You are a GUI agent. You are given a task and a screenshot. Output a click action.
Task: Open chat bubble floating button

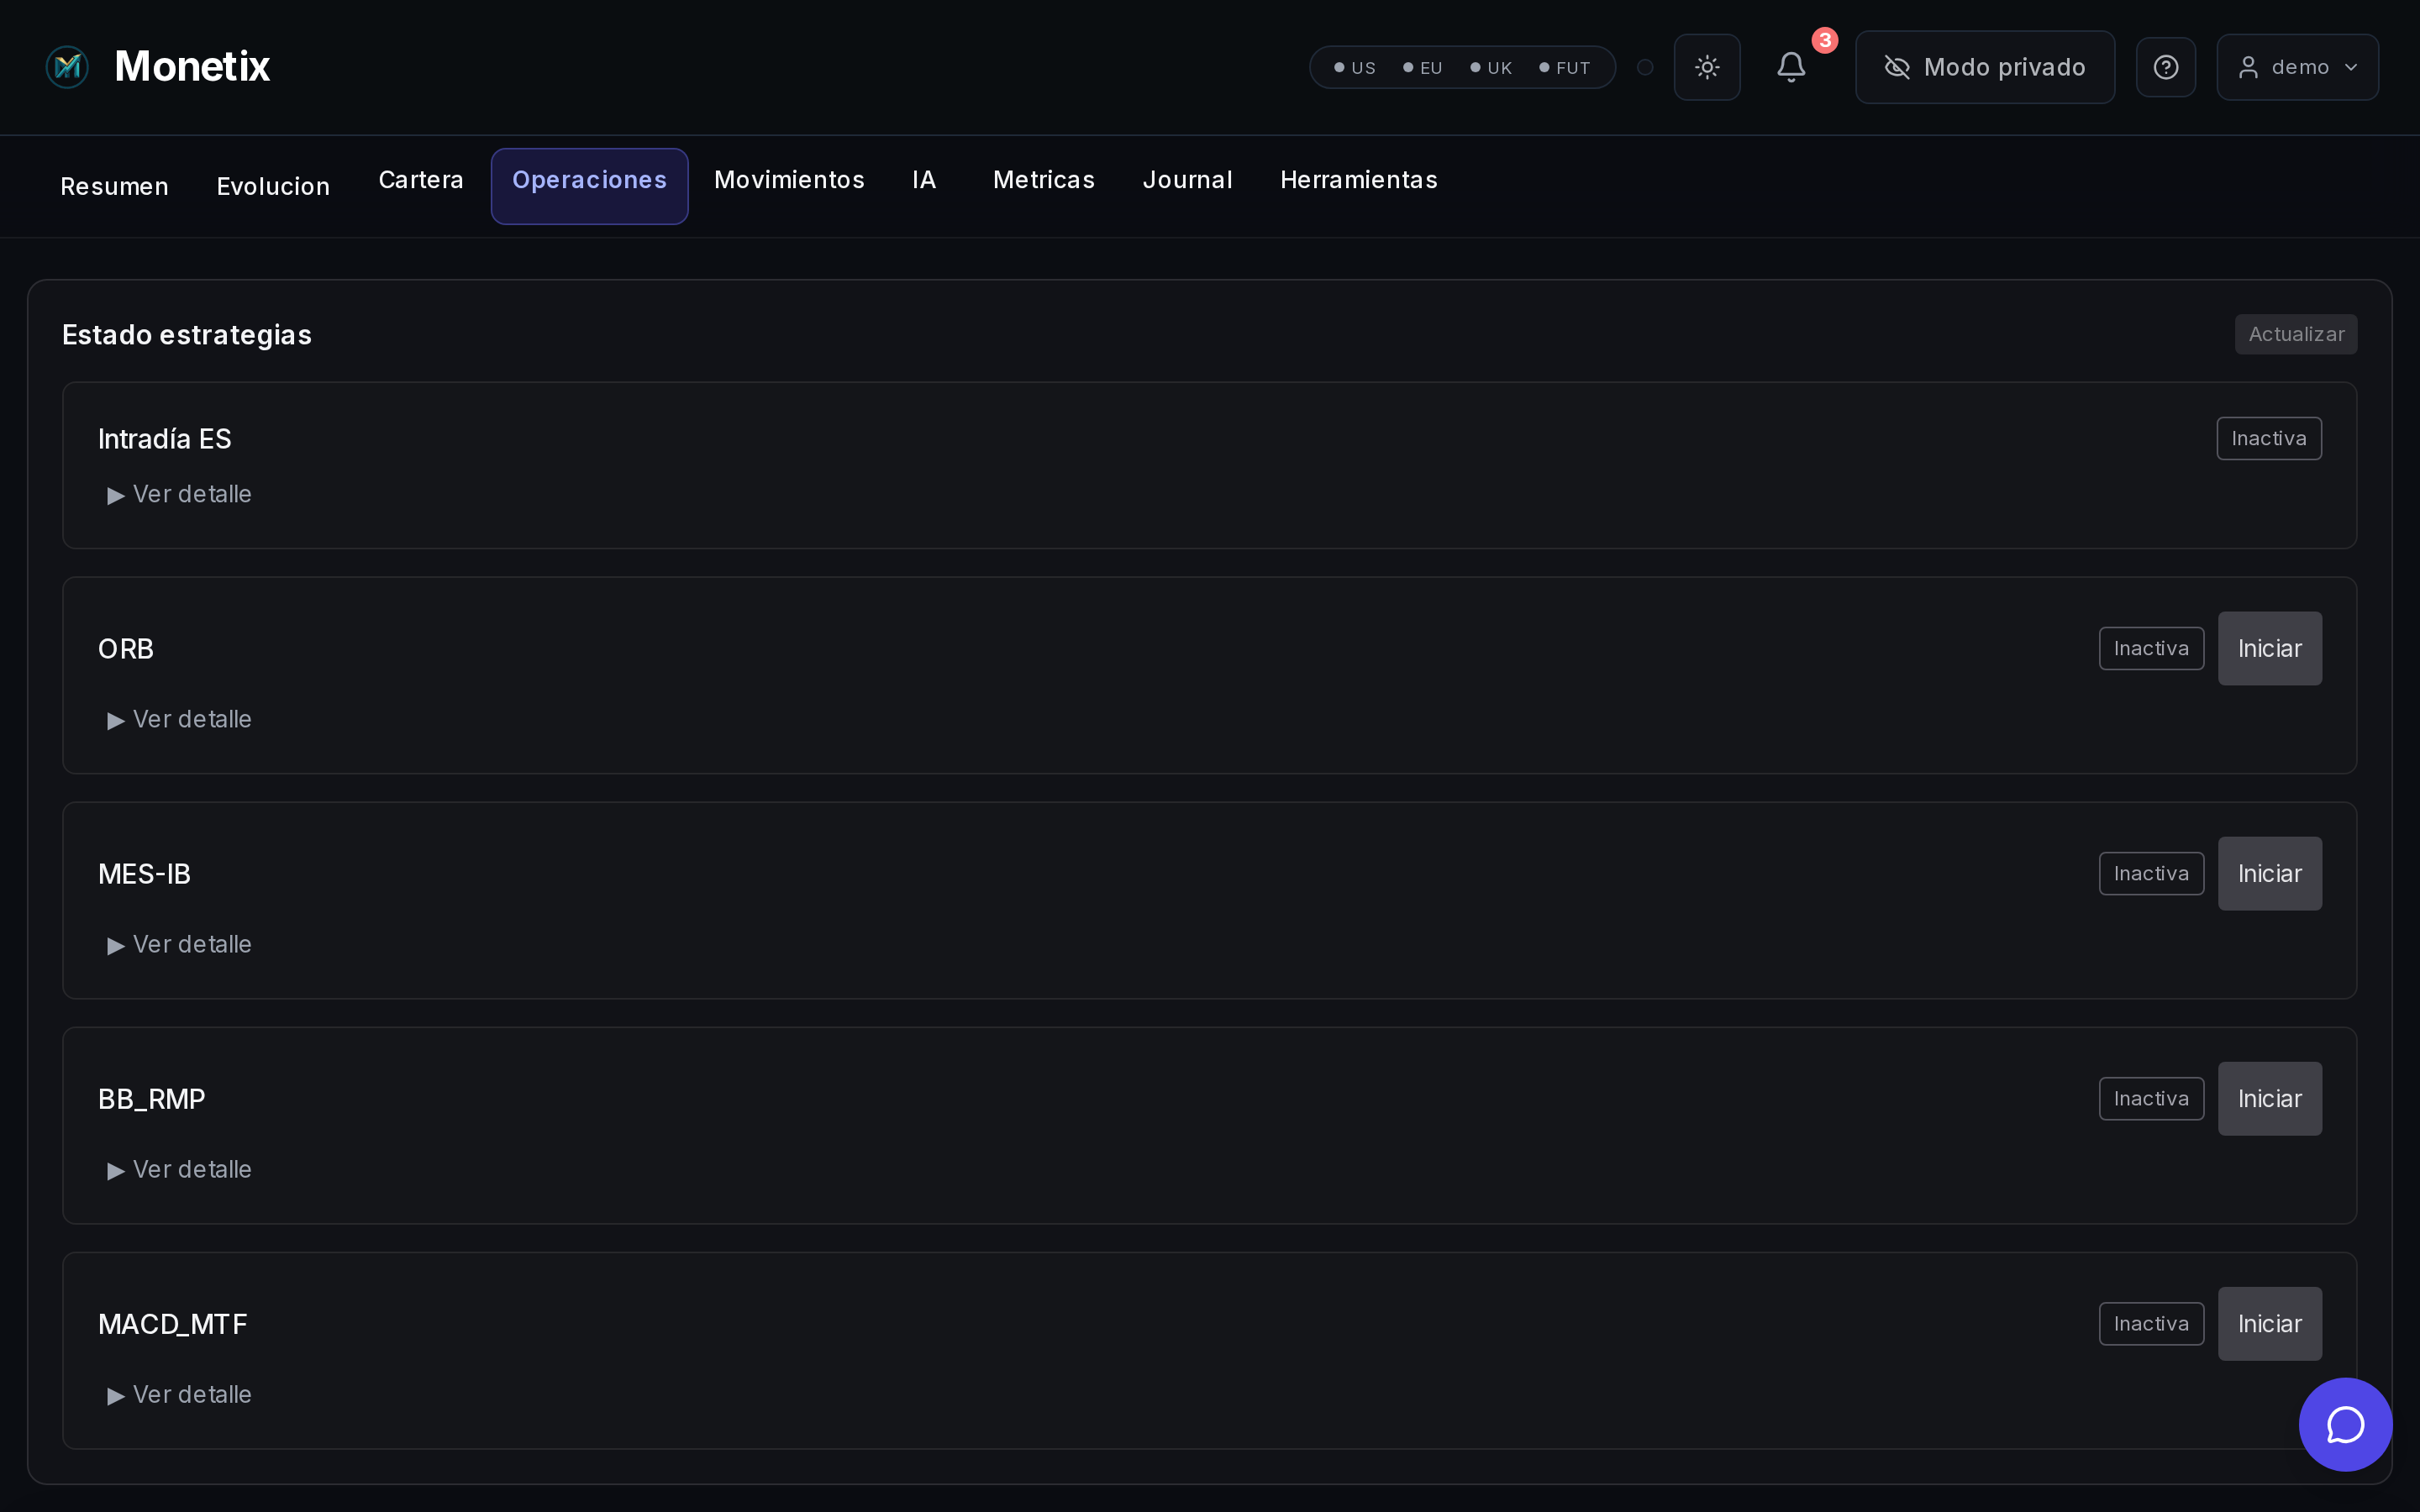point(2345,1424)
